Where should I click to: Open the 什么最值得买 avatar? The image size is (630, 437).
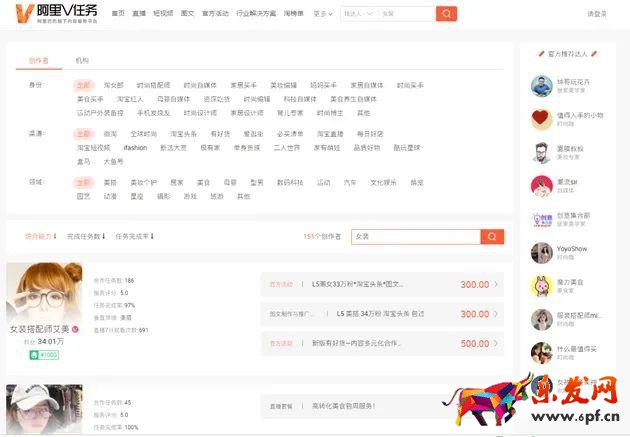tap(542, 353)
